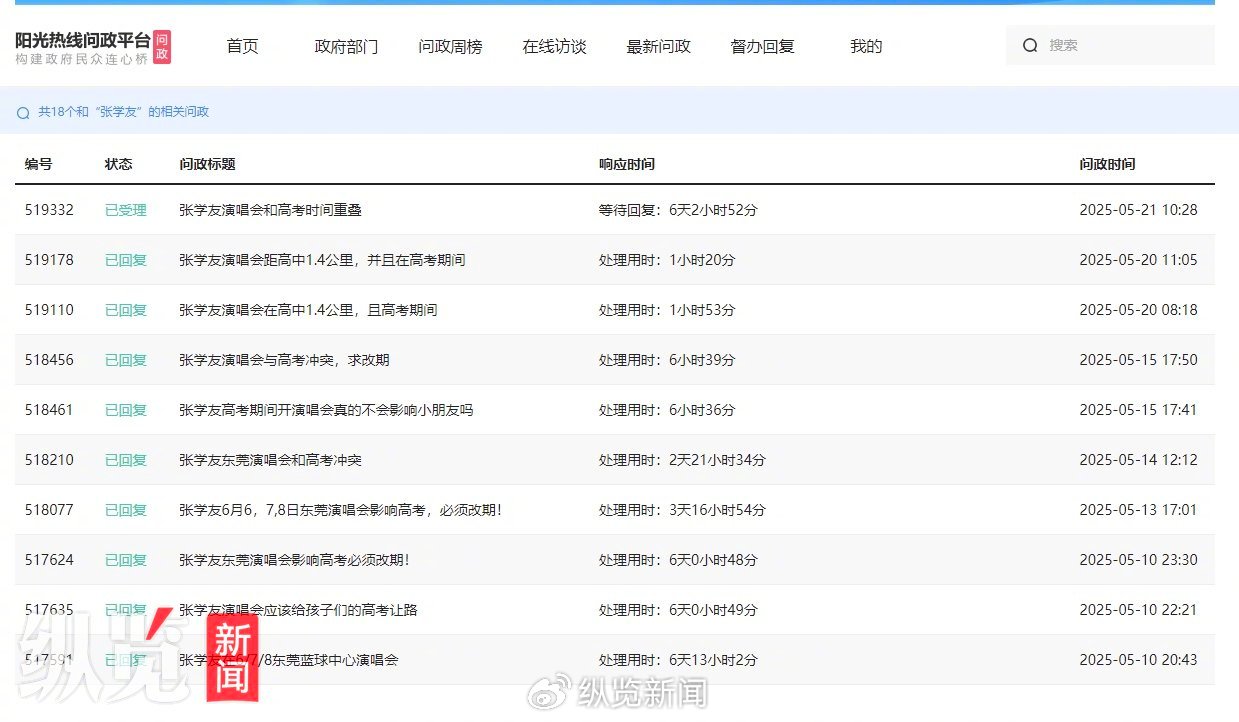1239x722 pixels.
Task: Open post 张学友演唱会和高考时间重叠
Action: click(x=270, y=210)
